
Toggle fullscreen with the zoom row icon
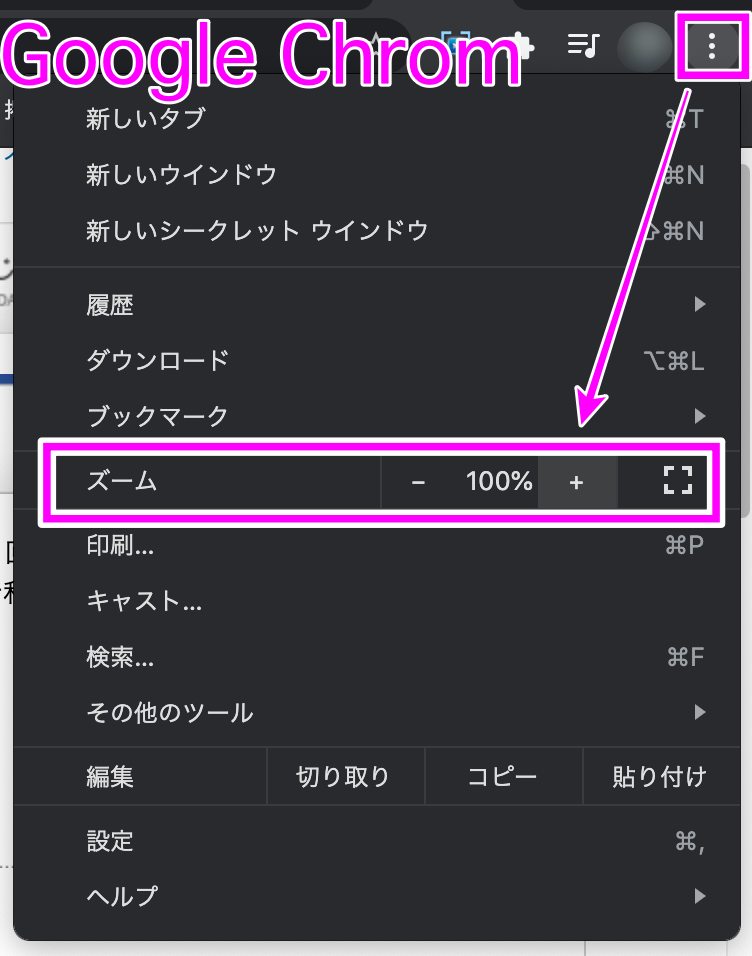tap(678, 480)
